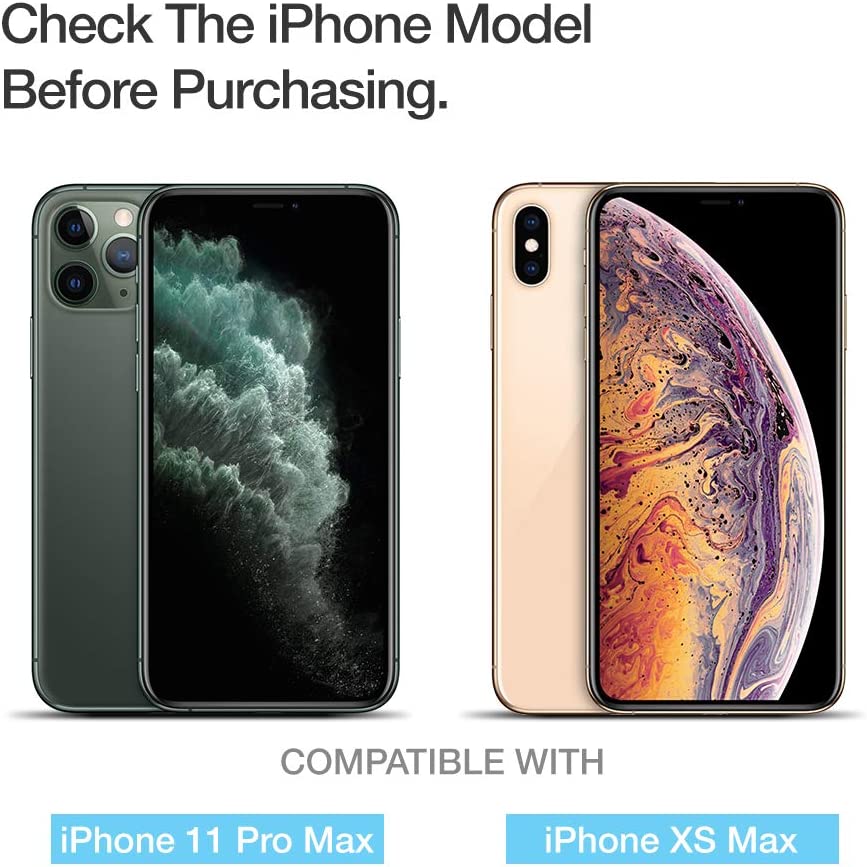
Task: Click the Before Purchasing text line
Action: click(224, 90)
